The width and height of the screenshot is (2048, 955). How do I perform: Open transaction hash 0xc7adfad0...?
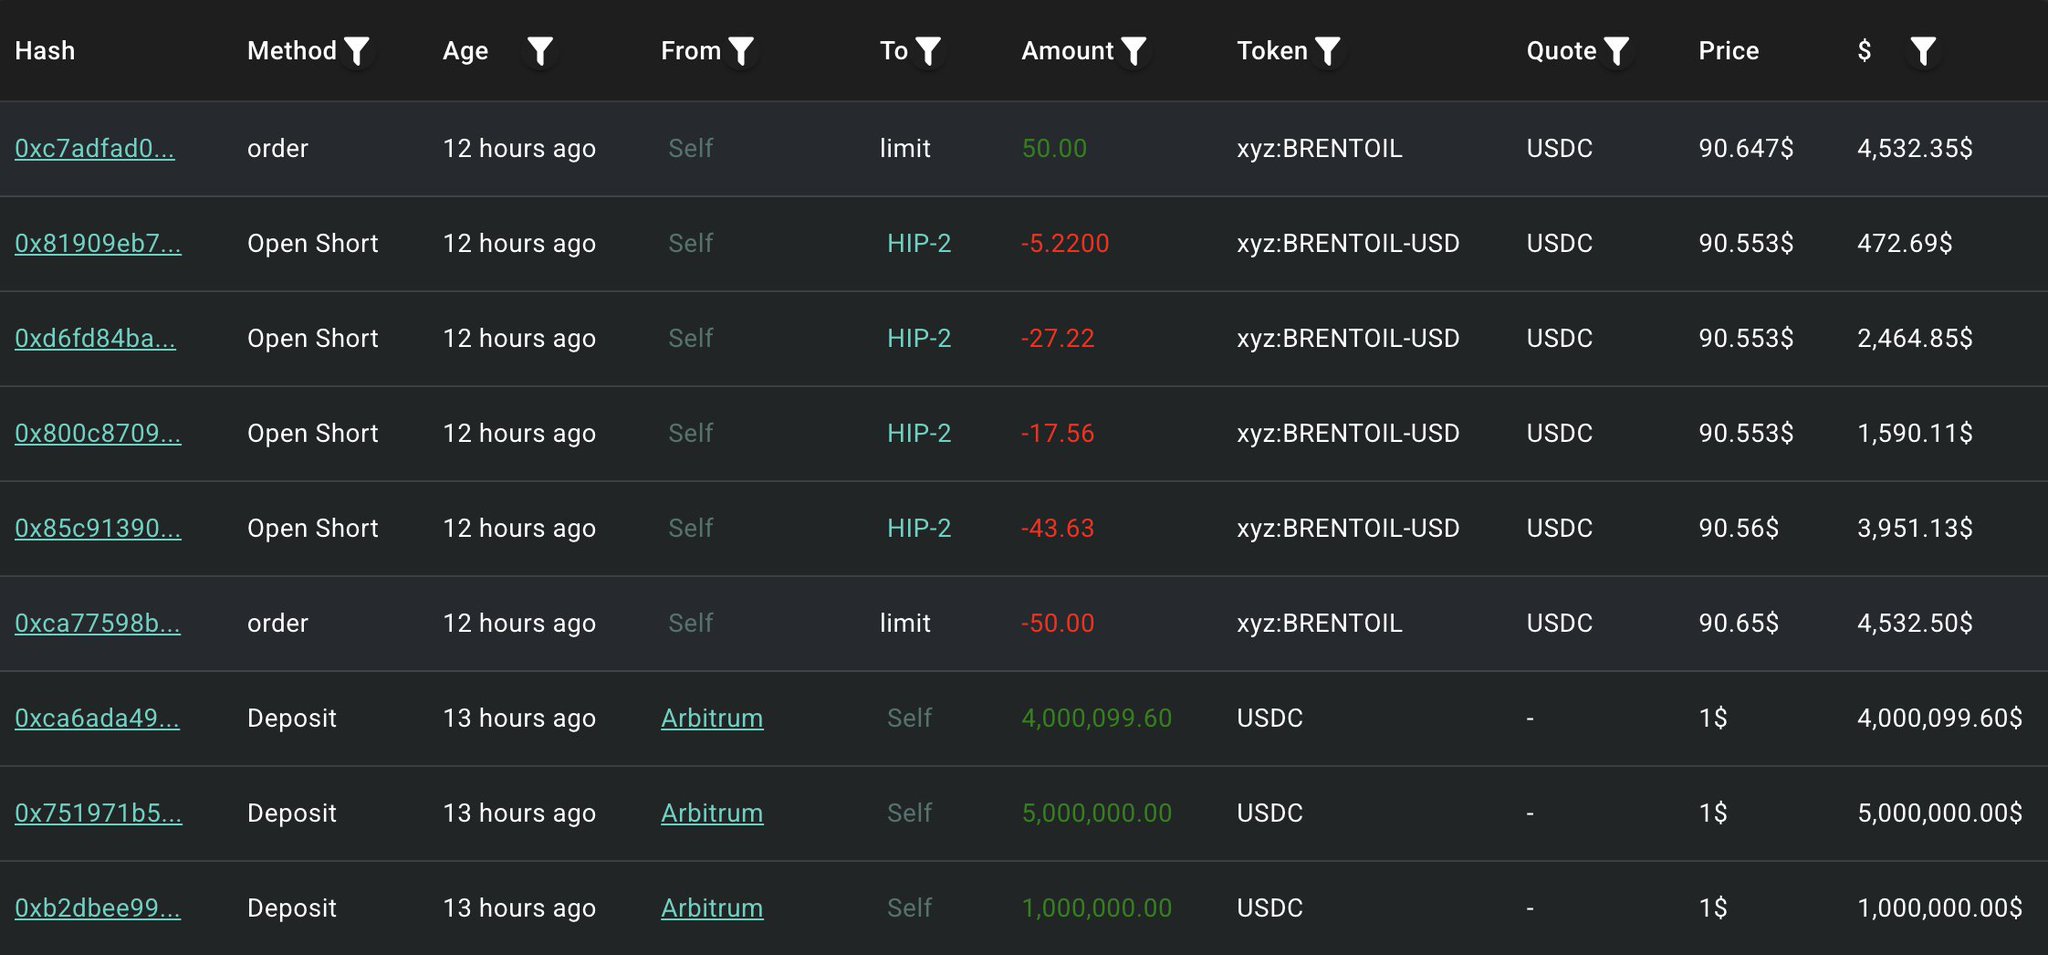pyautogui.click(x=95, y=148)
